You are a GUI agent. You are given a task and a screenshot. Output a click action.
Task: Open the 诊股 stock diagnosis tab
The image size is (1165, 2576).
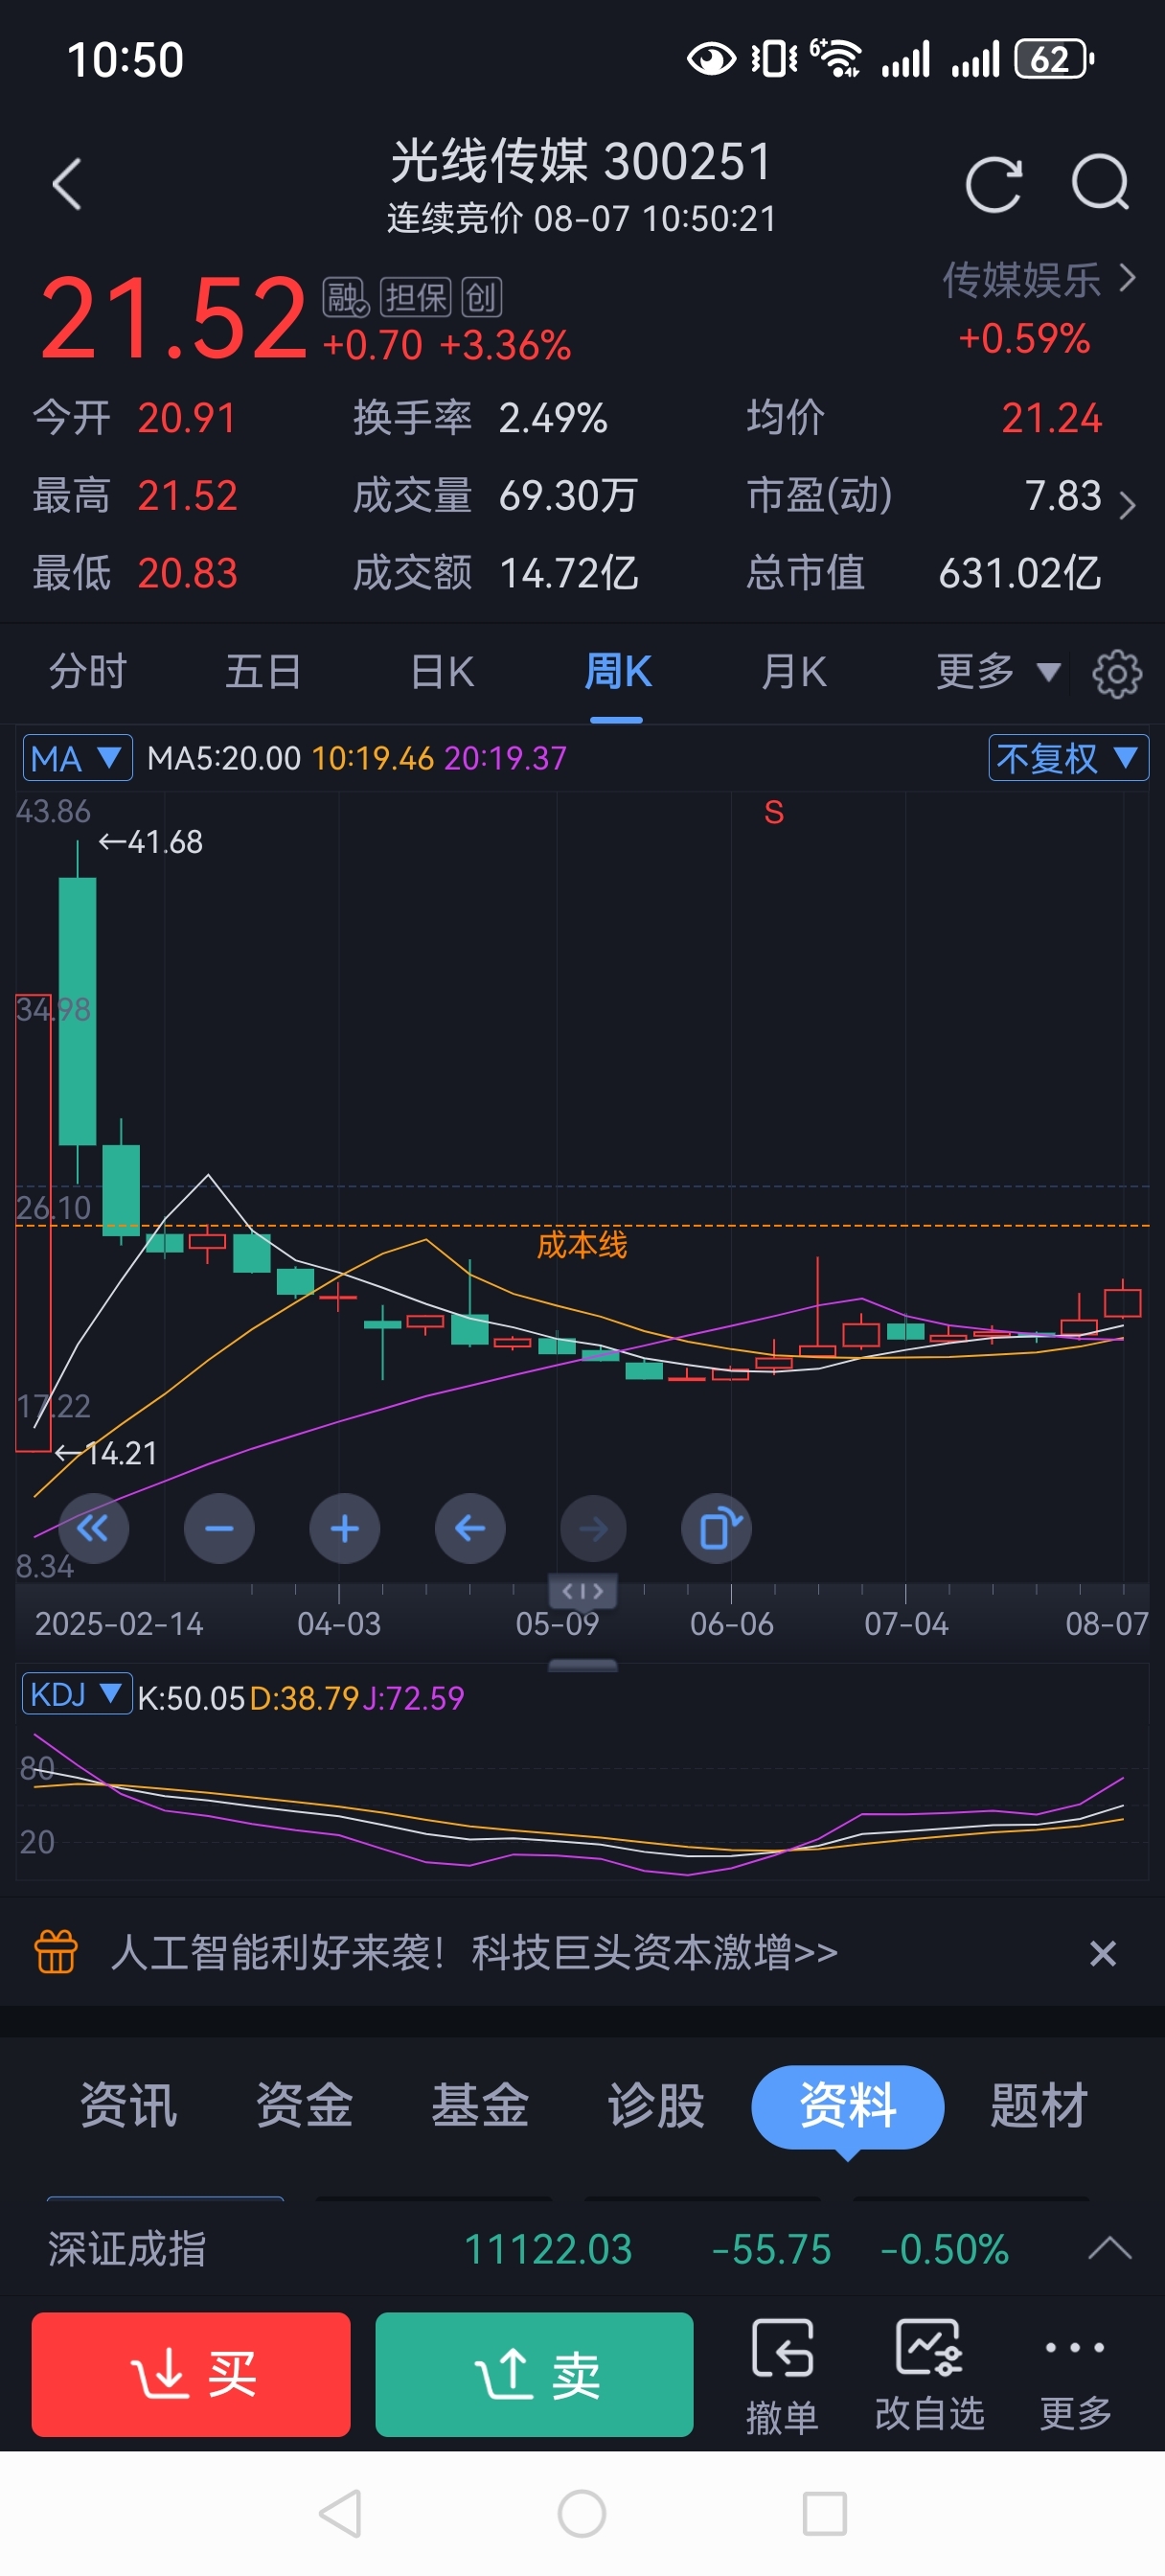(656, 2105)
